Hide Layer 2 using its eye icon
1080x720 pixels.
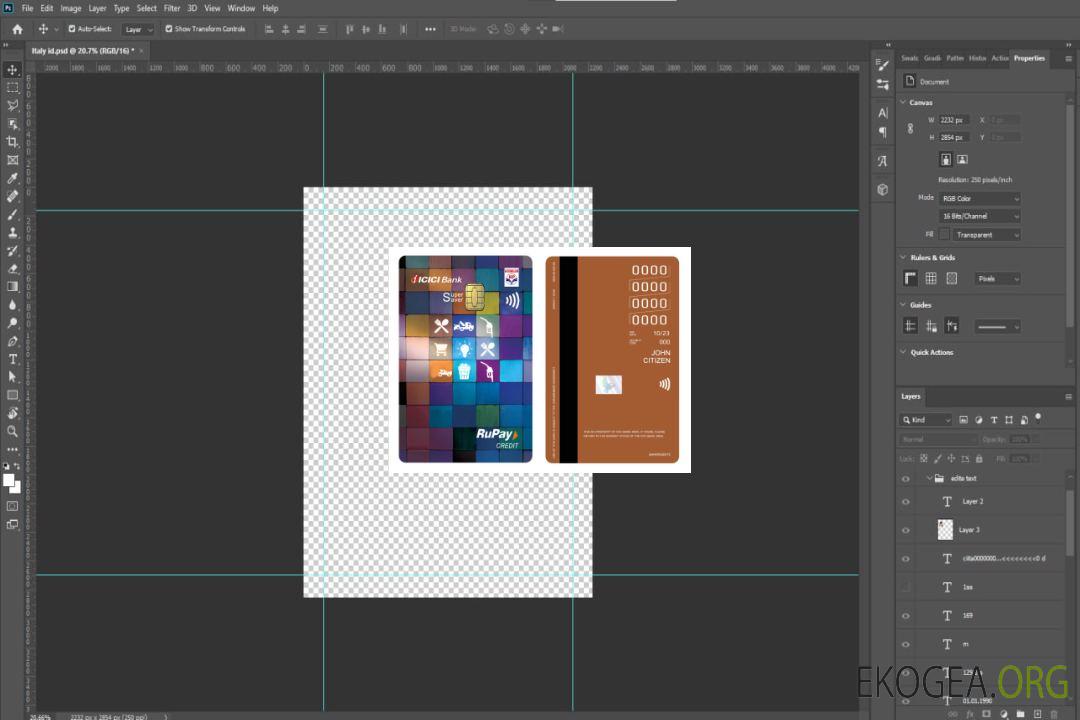point(906,502)
